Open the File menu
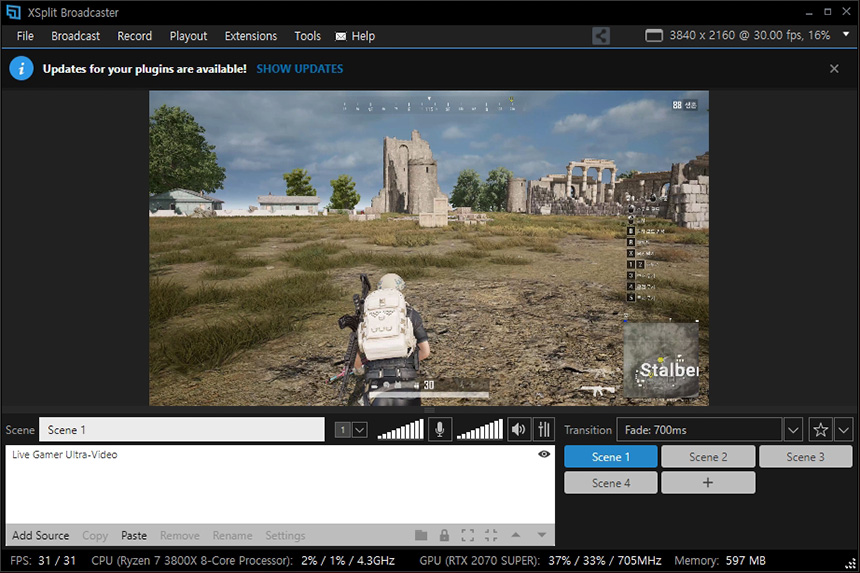860x573 pixels. tap(25, 36)
